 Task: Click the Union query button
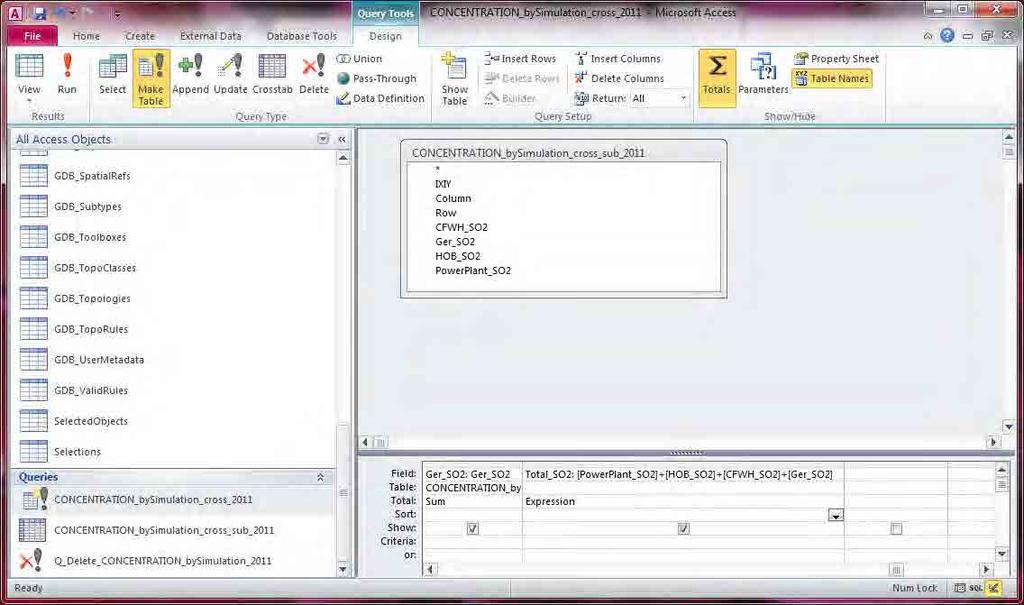pyautogui.click(x=359, y=59)
